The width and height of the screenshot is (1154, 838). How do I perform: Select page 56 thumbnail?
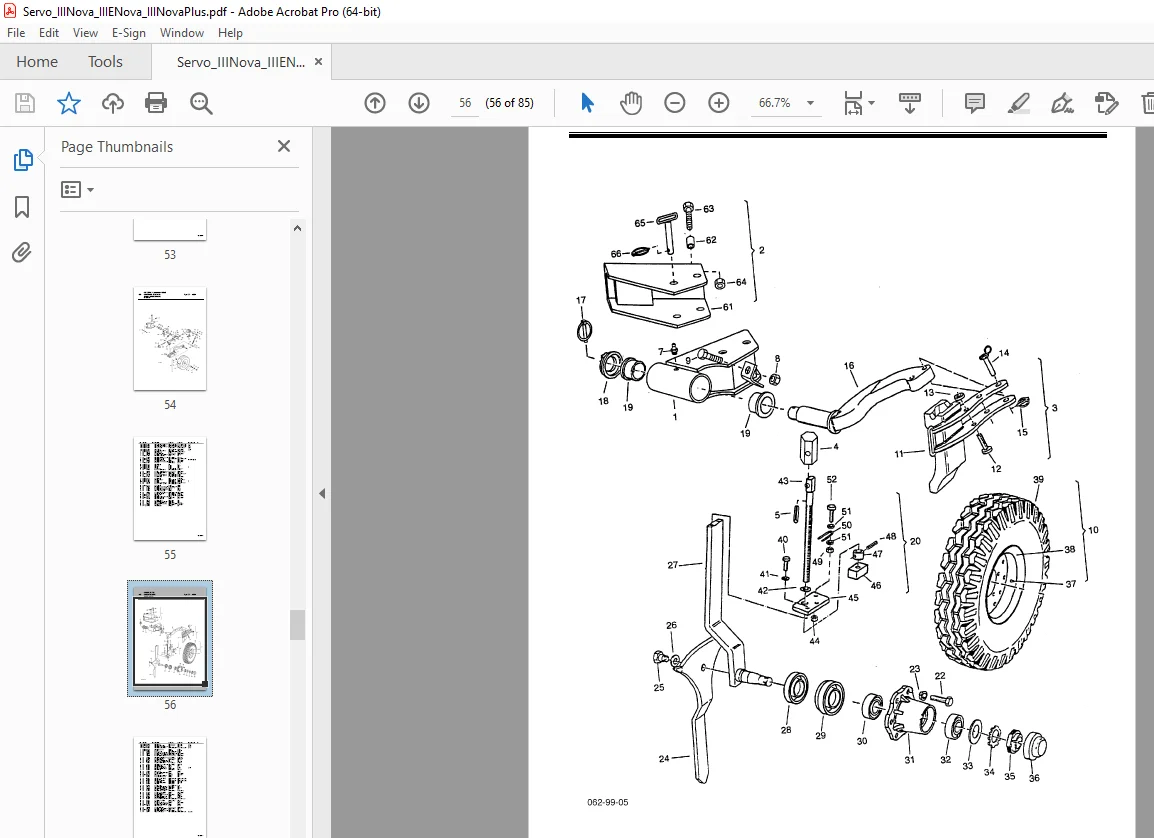[x=170, y=639]
